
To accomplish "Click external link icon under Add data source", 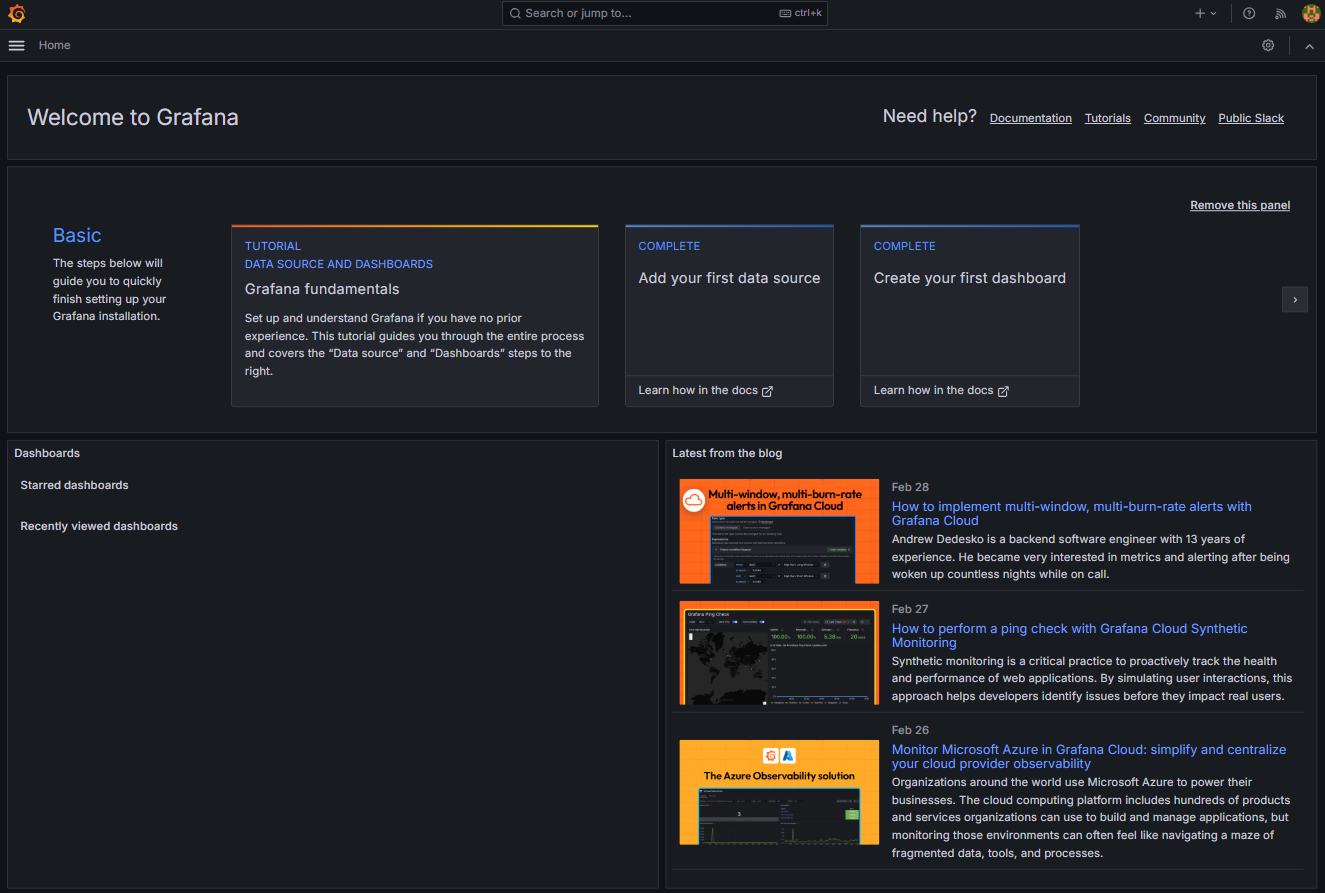I will click(x=768, y=391).
